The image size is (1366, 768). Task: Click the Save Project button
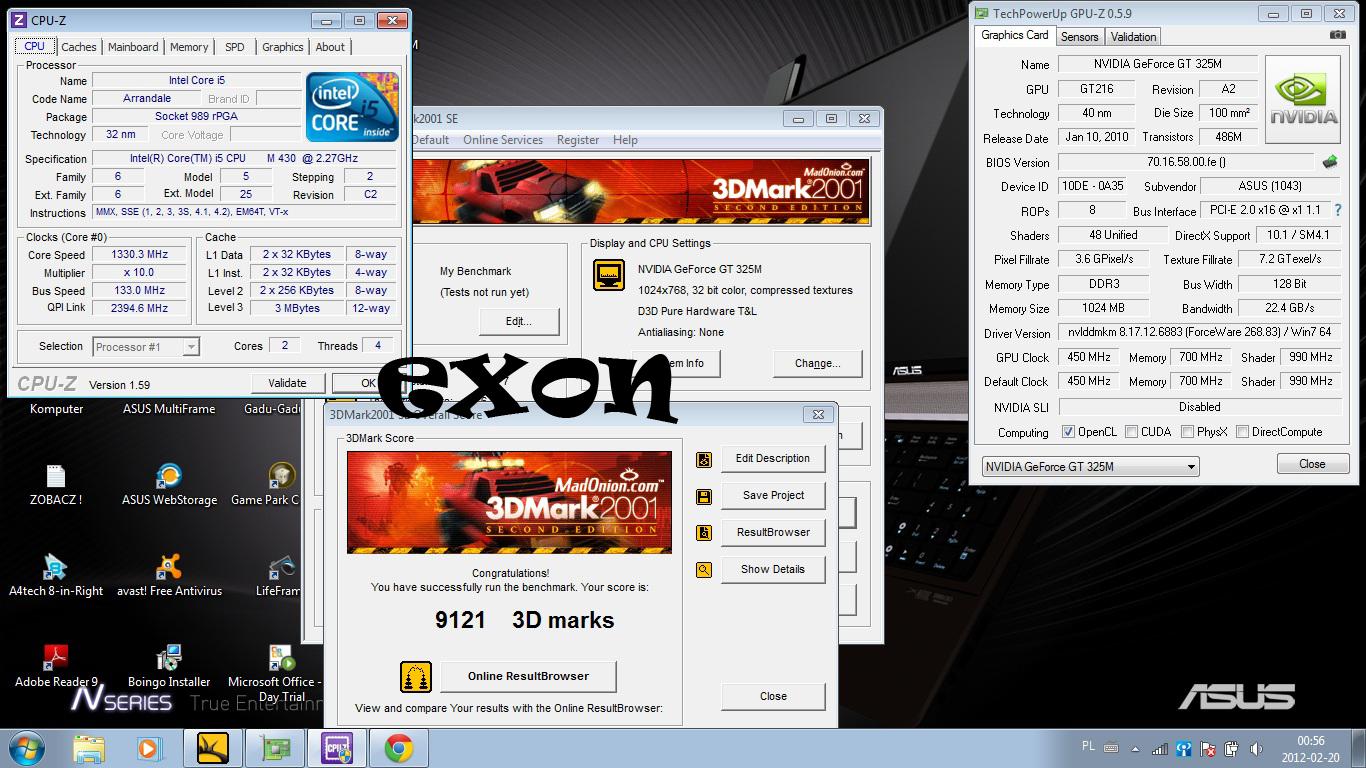(773, 496)
